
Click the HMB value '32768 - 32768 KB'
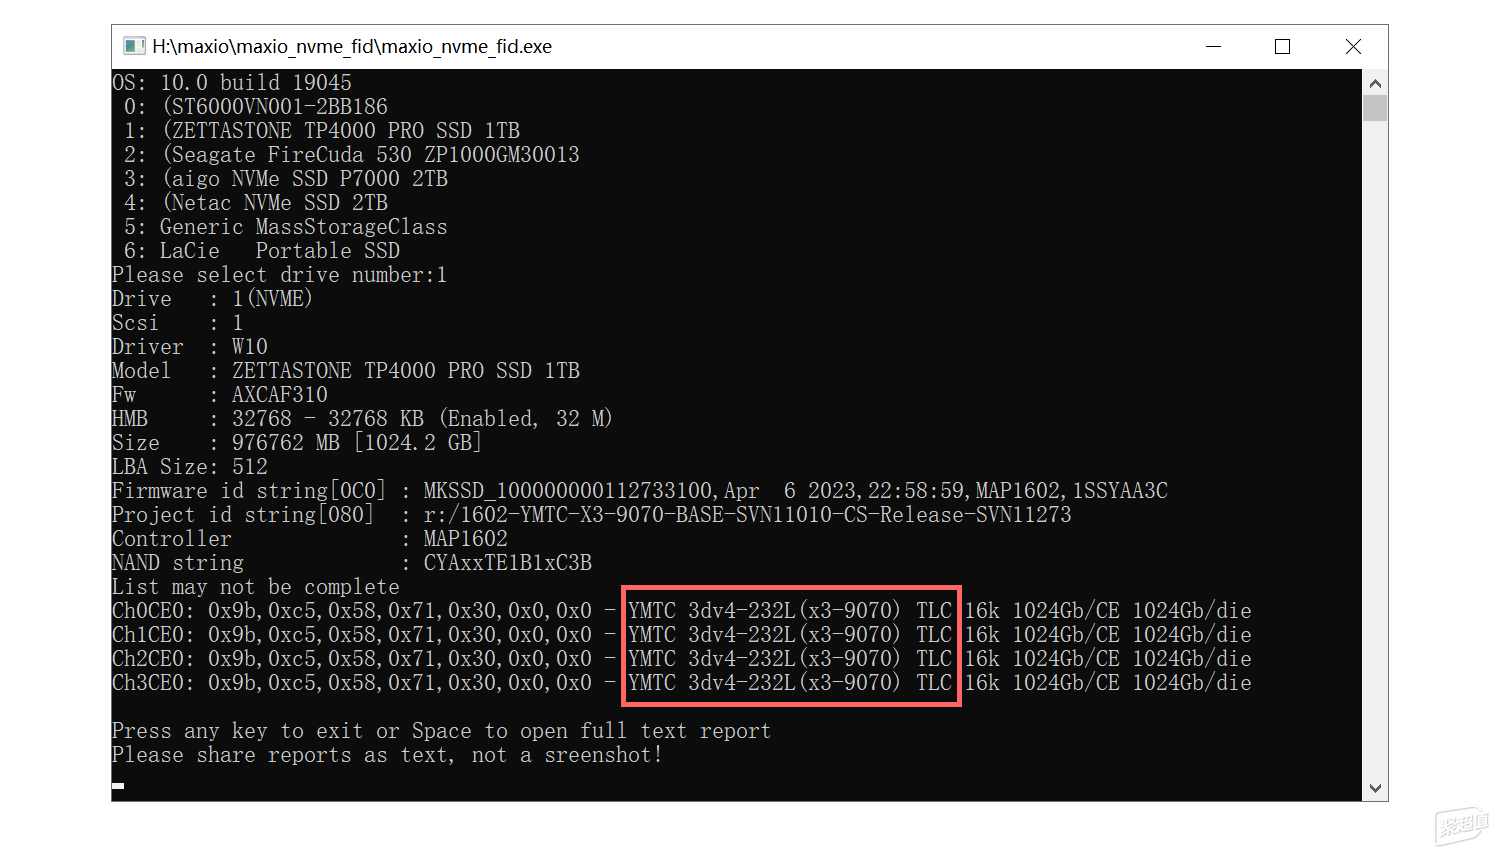pos(328,419)
